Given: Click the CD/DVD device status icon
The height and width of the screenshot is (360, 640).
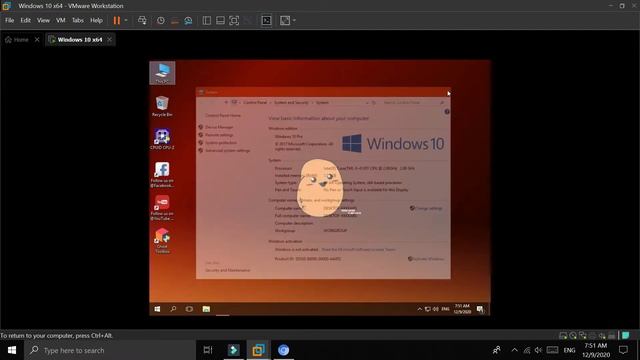Looking at the screenshot, I should [x=573, y=336].
